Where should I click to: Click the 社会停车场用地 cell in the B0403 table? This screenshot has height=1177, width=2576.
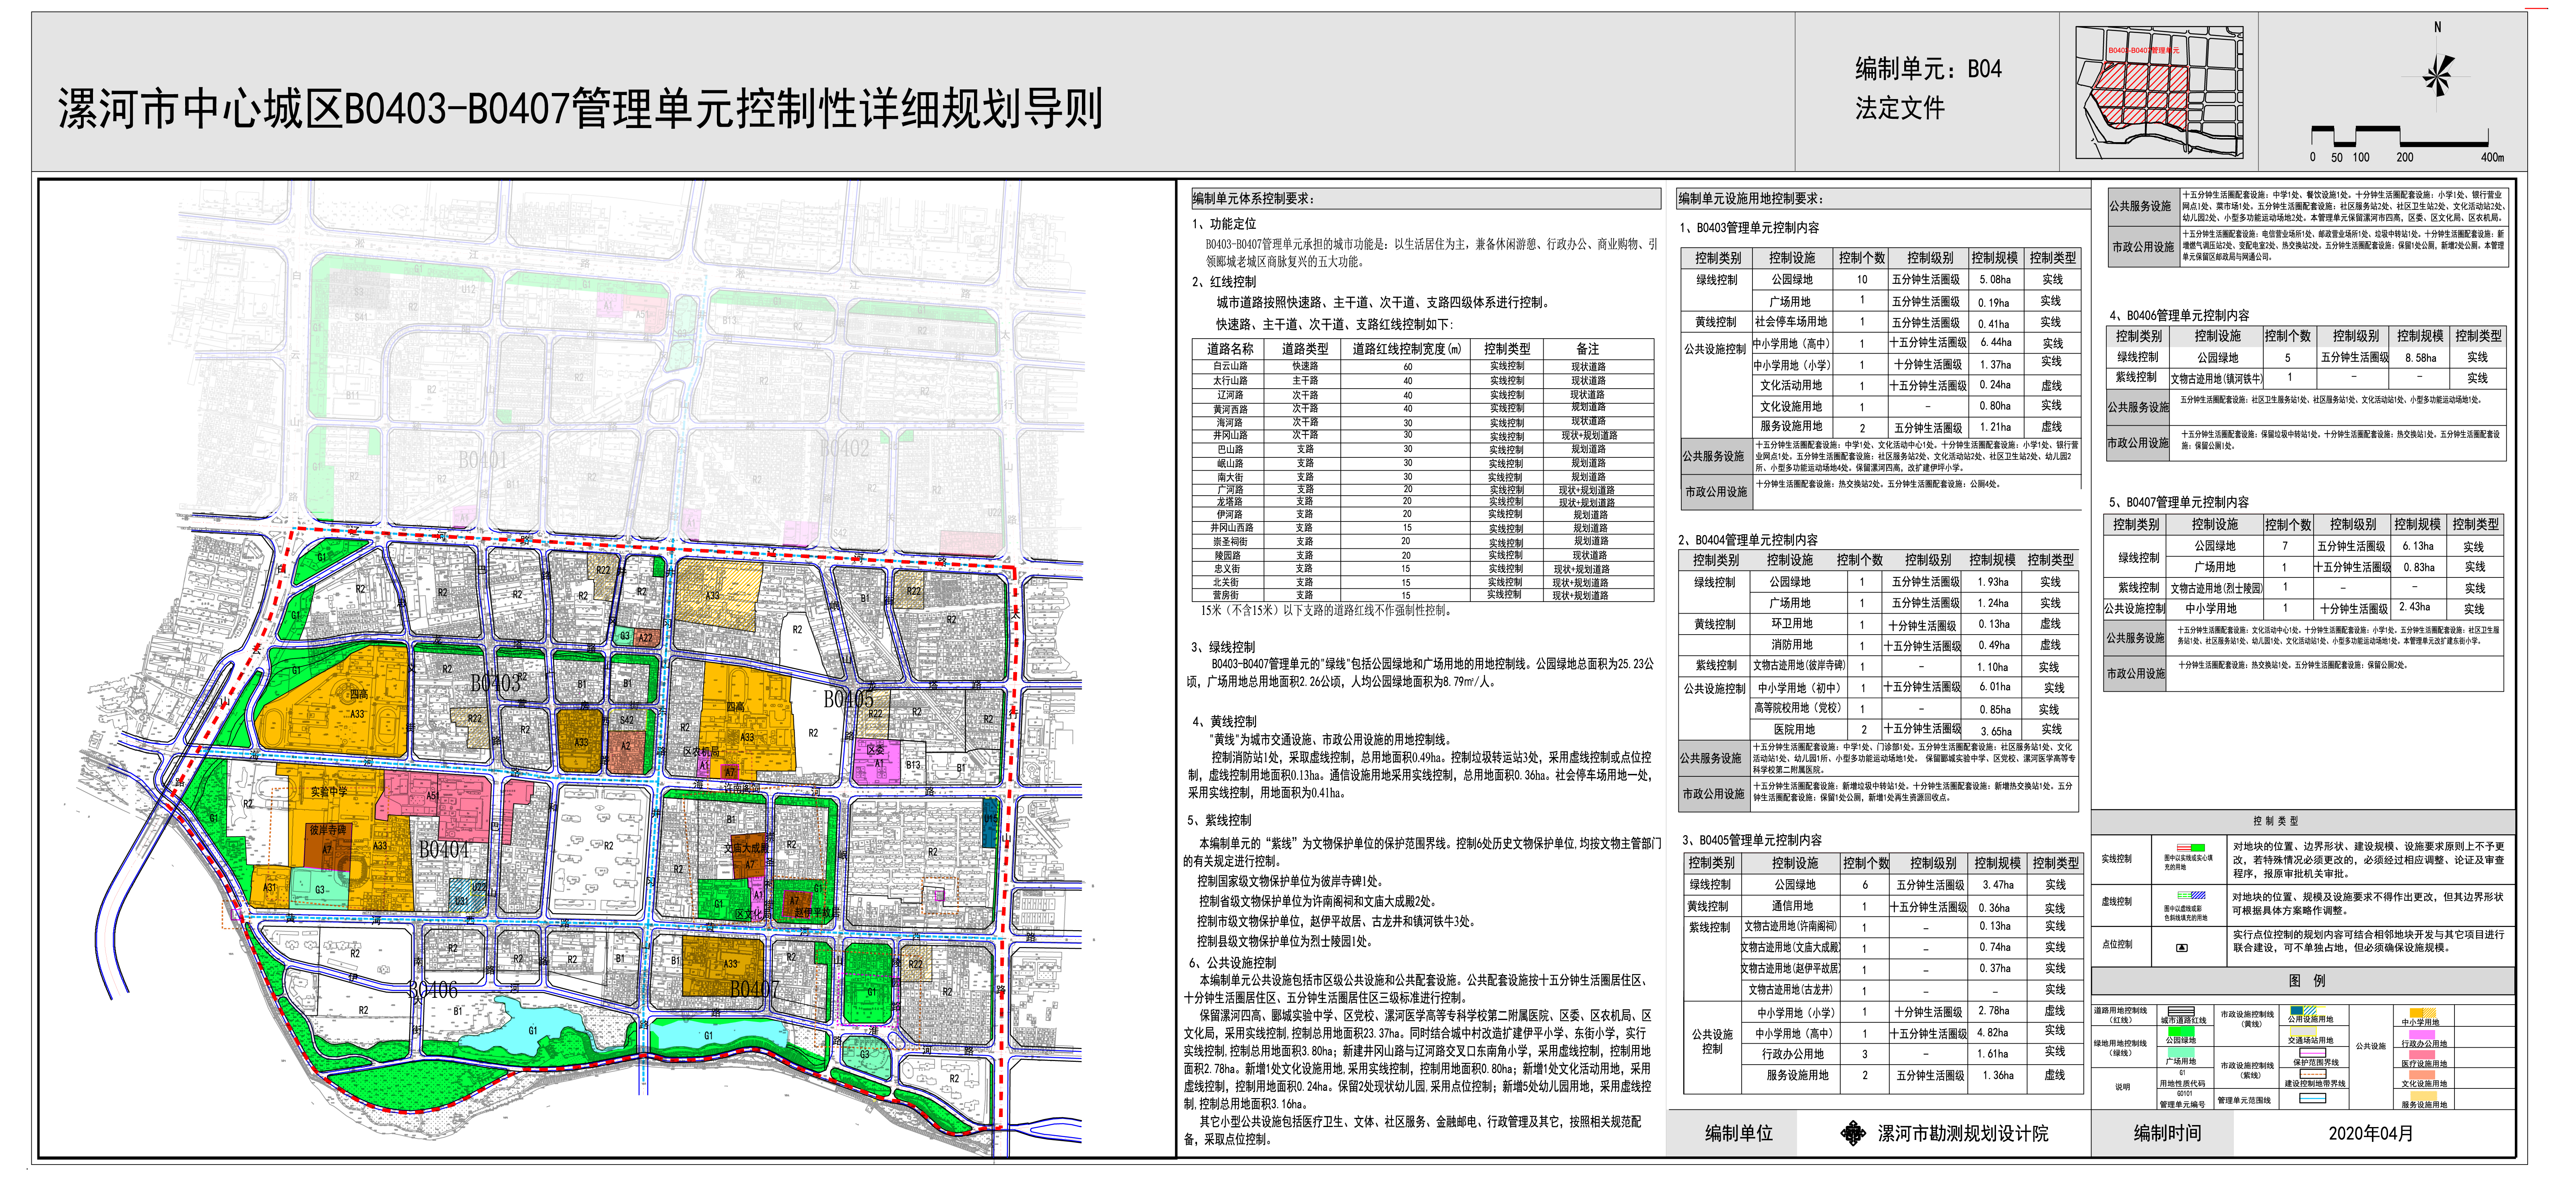coord(1791,322)
